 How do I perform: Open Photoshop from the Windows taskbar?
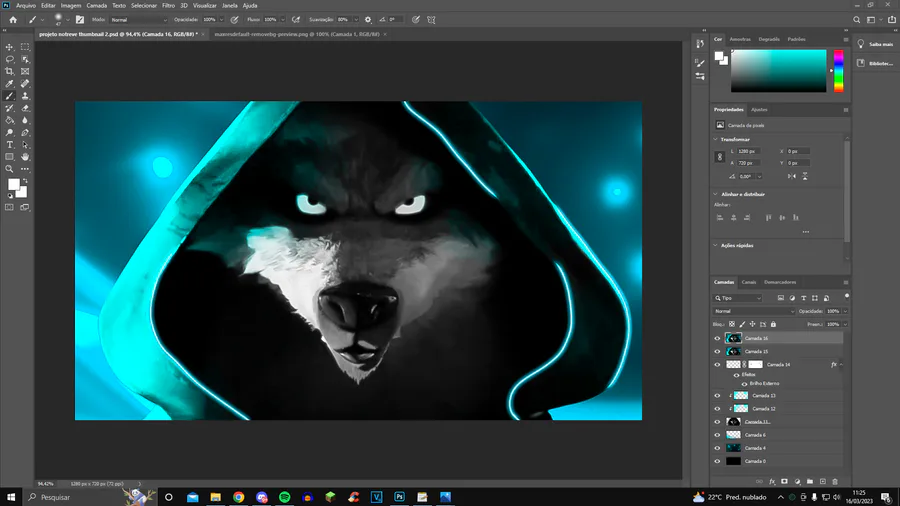point(399,497)
